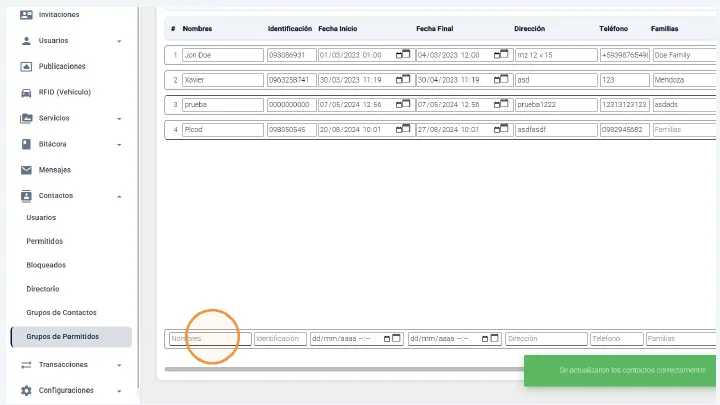Click address field asdfasdf

tap(556, 129)
